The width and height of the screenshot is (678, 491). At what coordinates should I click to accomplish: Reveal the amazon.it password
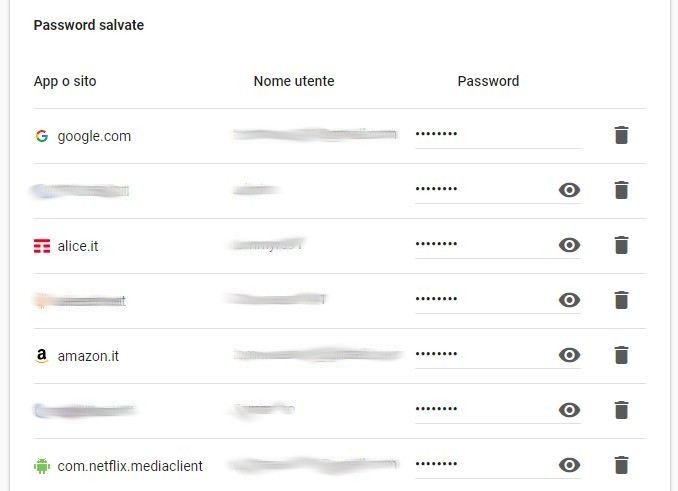[570, 355]
